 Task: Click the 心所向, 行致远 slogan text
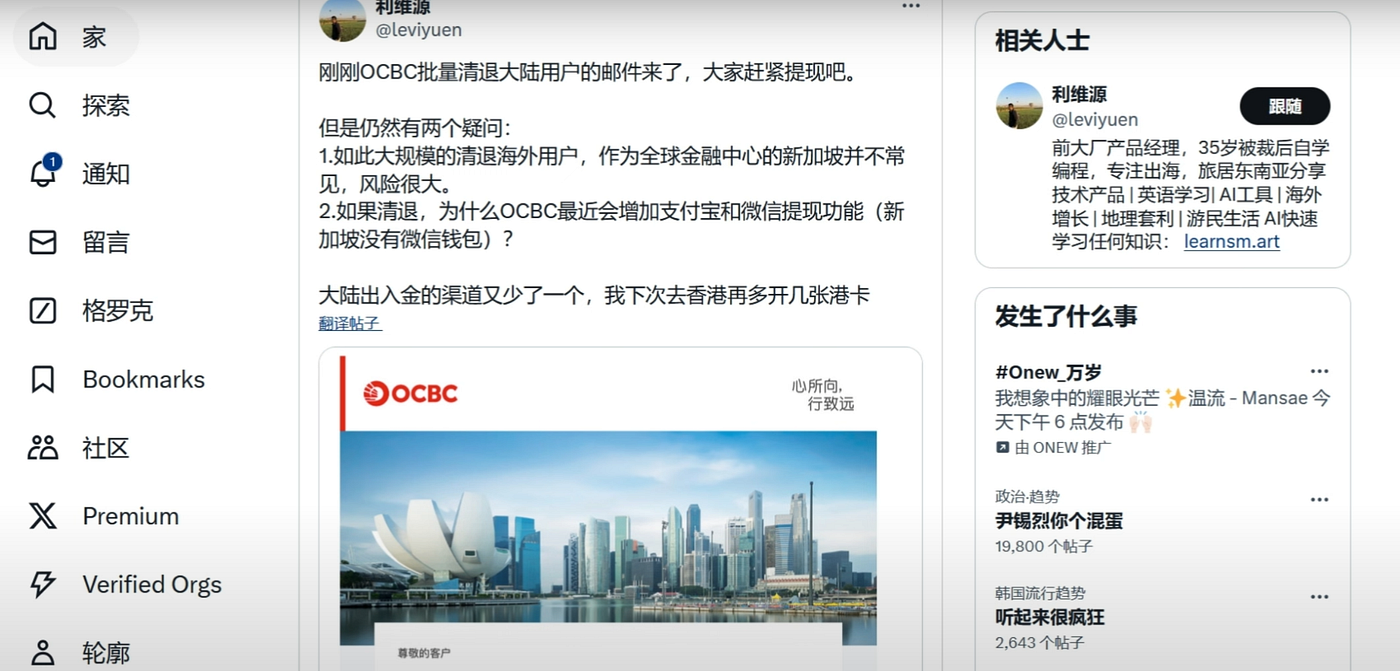click(x=823, y=394)
